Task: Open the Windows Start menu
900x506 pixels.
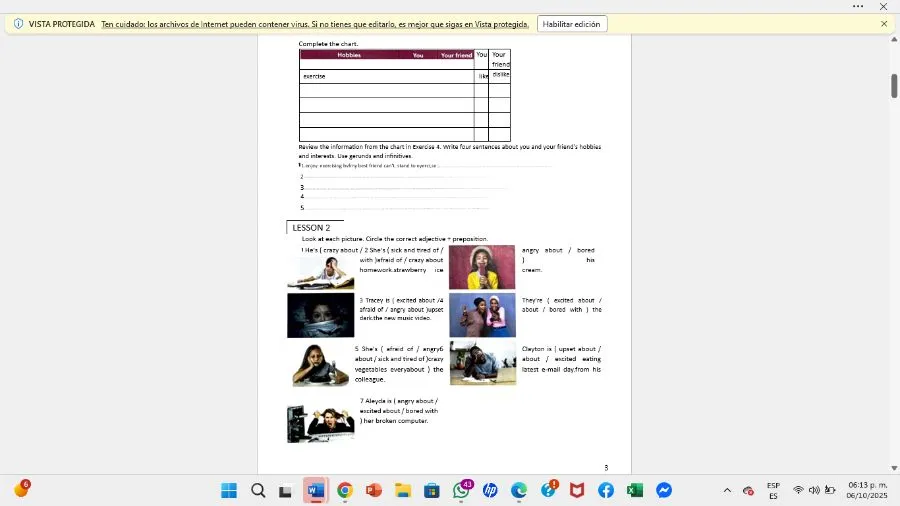Action: point(229,491)
